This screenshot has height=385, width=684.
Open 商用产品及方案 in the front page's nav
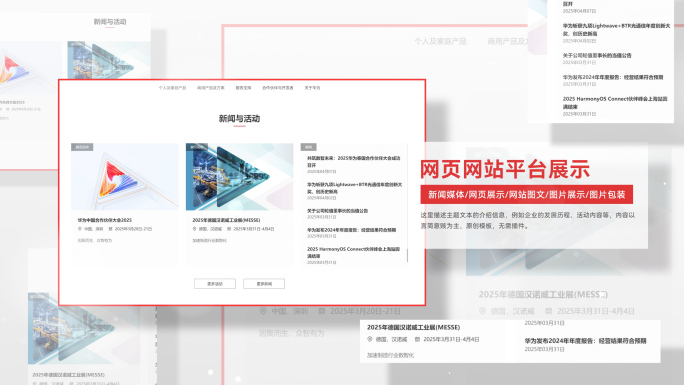click(x=211, y=88)
